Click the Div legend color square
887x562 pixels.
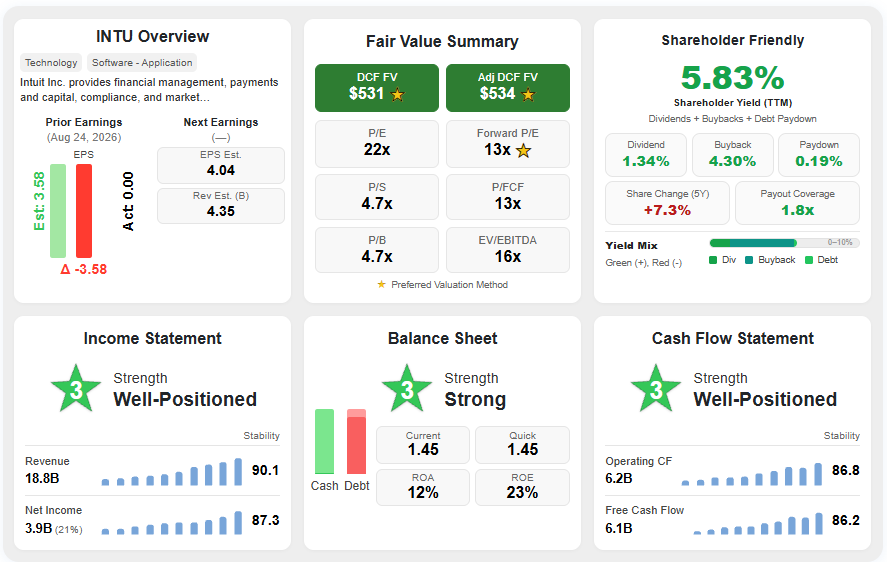pyautogui.click(x=713, y=260)
